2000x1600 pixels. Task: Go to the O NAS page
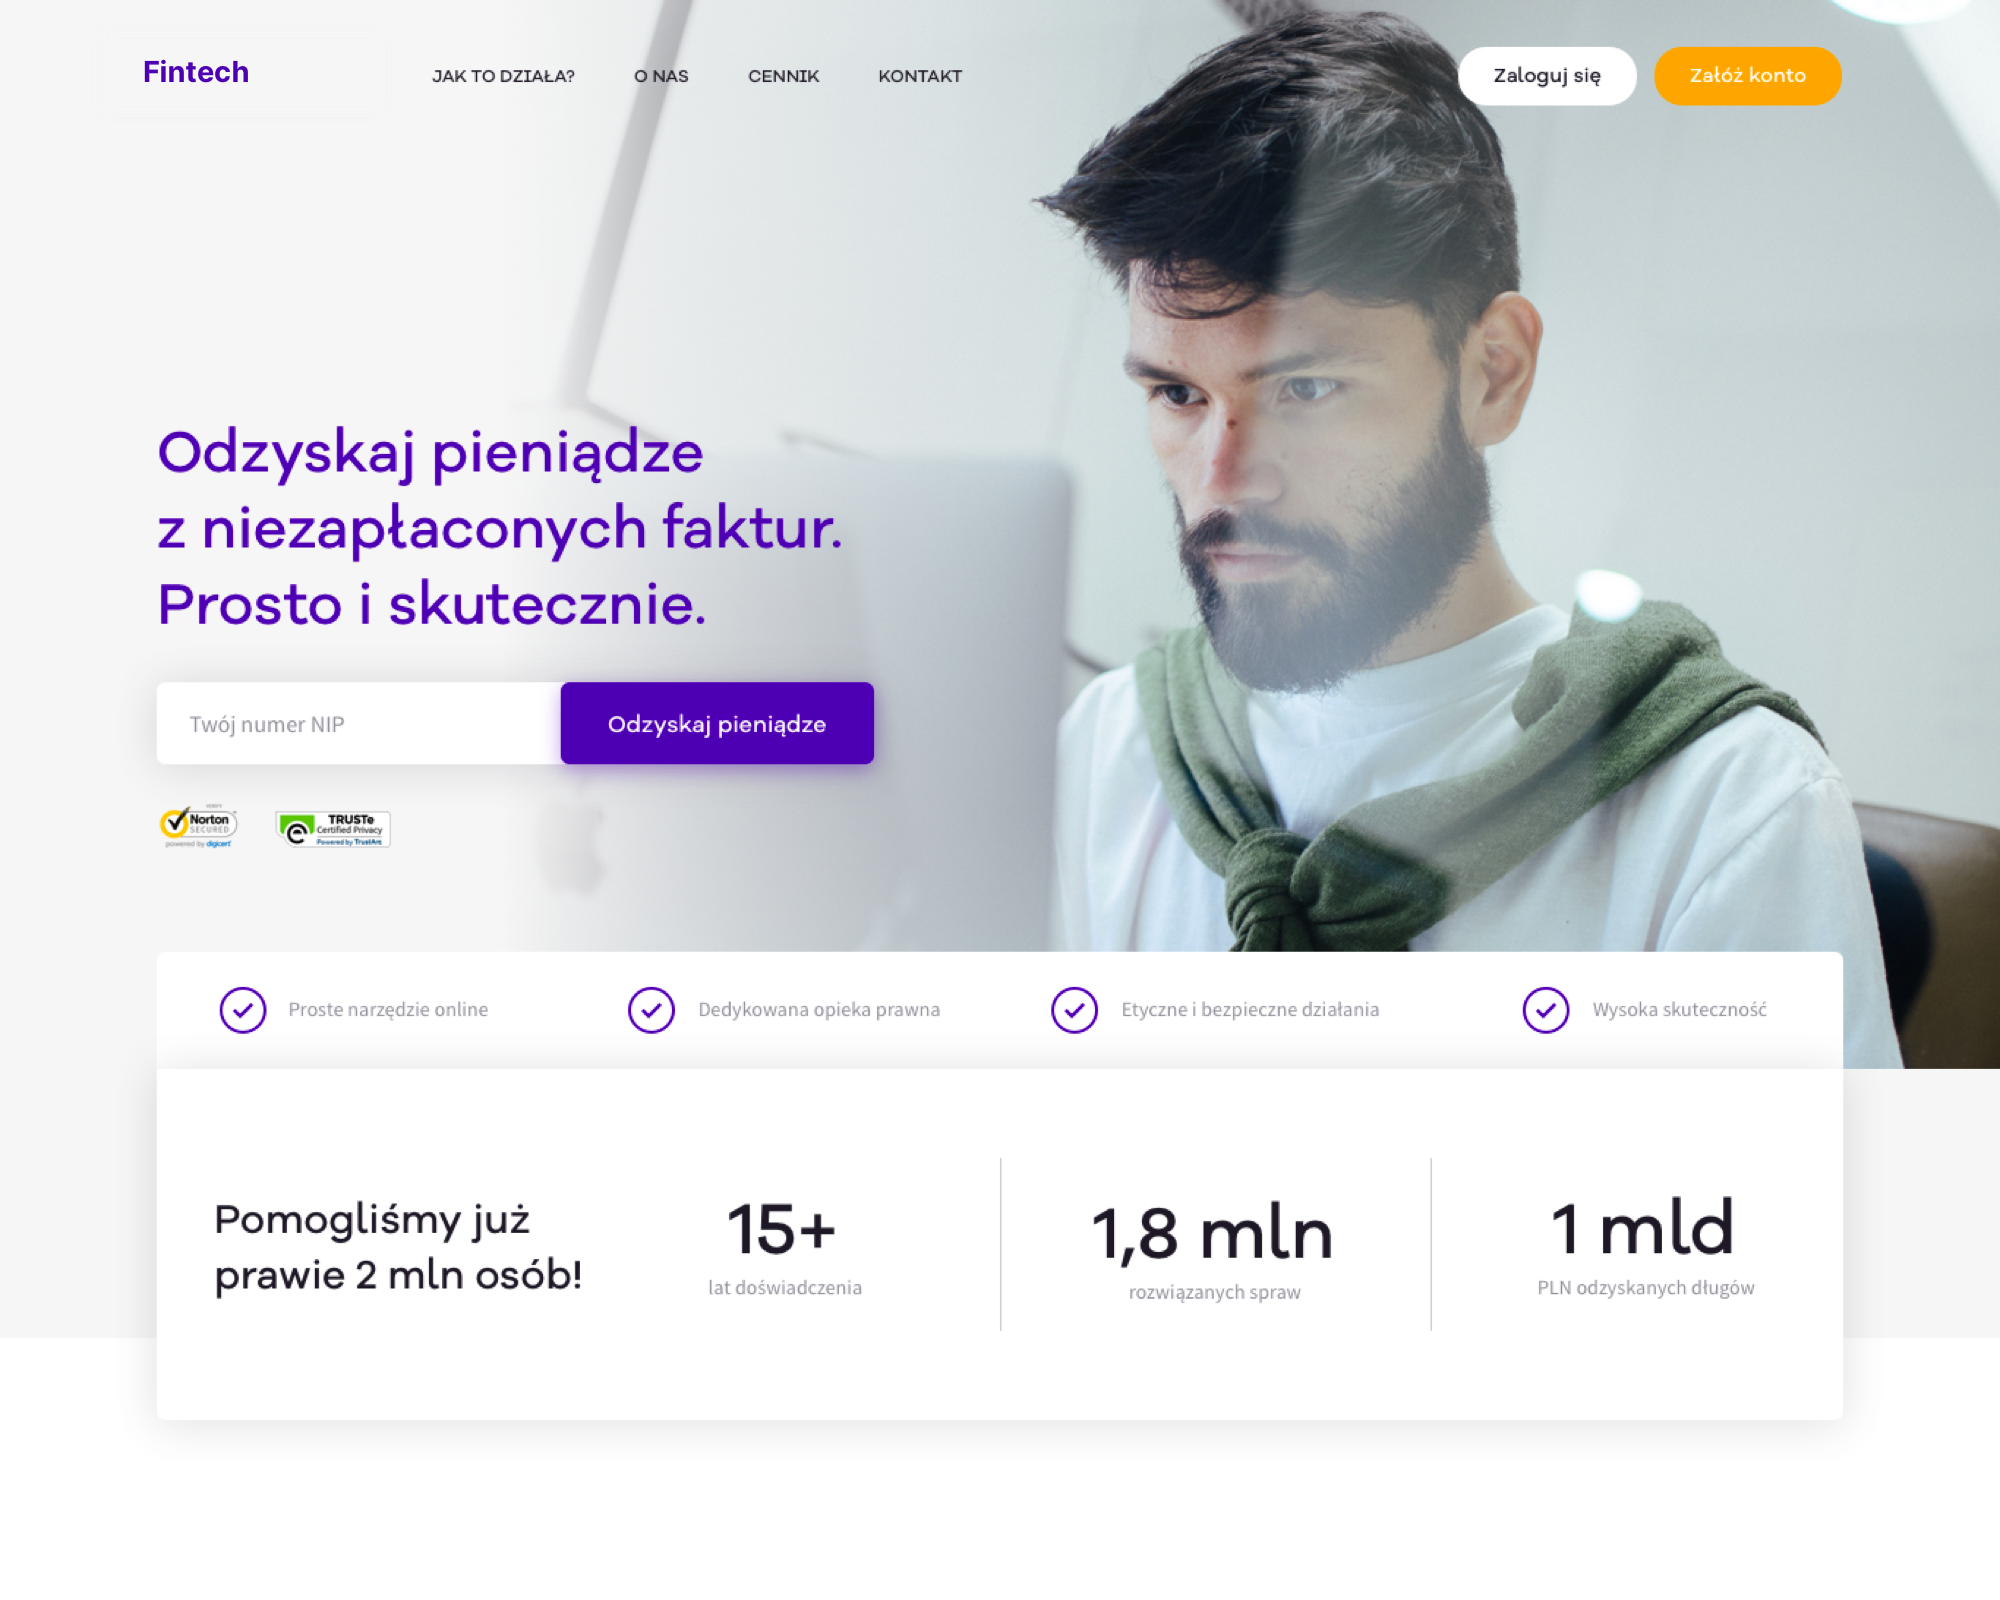click(x=661, y=76)
